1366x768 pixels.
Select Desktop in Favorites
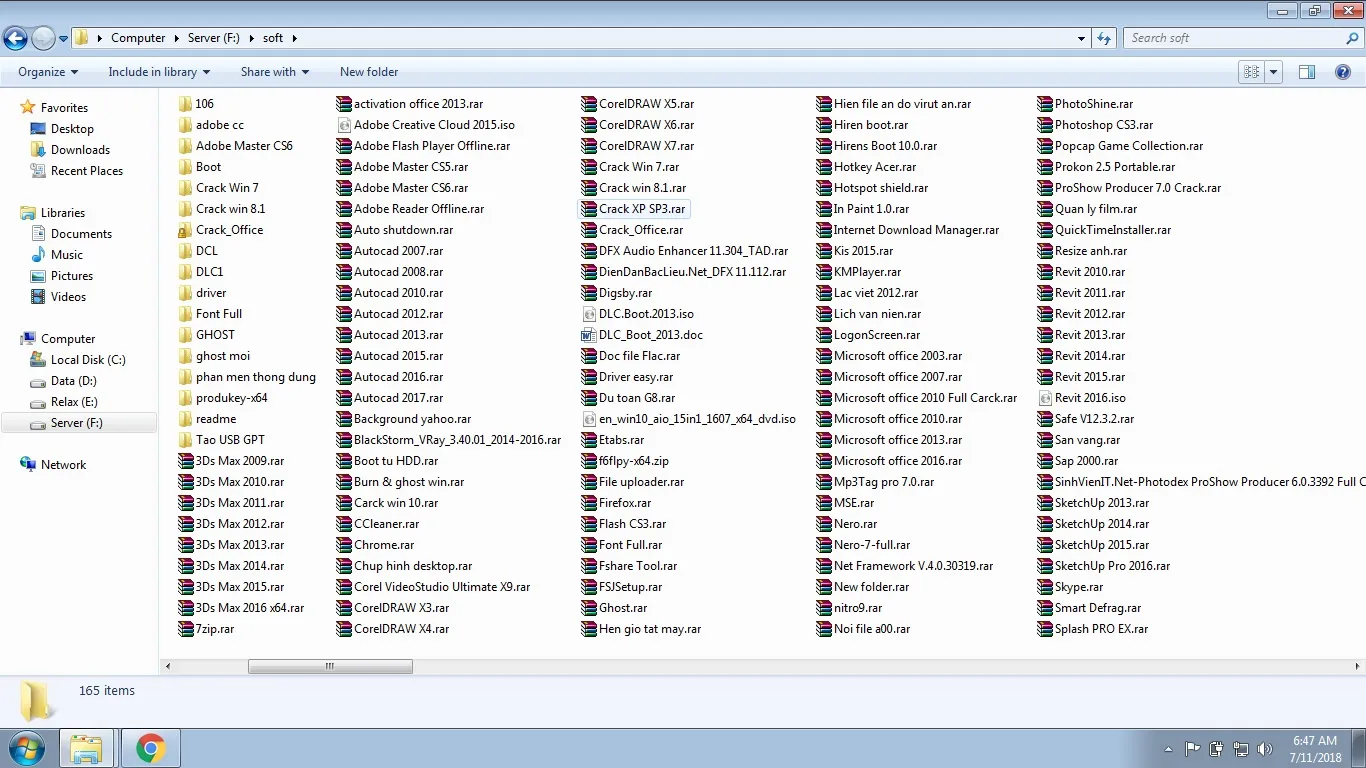pyautogui.click(x=72, y=129)
